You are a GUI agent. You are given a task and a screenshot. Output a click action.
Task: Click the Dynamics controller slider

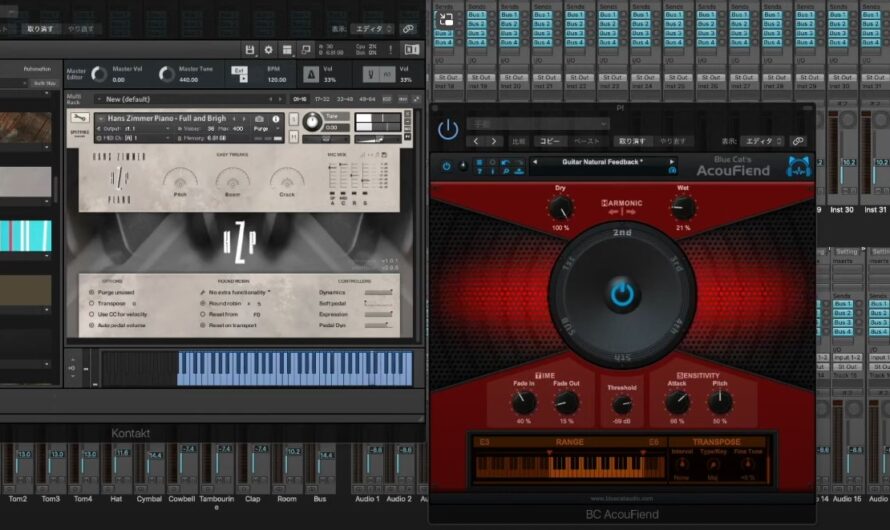pyautogui.click(x=378, y=292)
